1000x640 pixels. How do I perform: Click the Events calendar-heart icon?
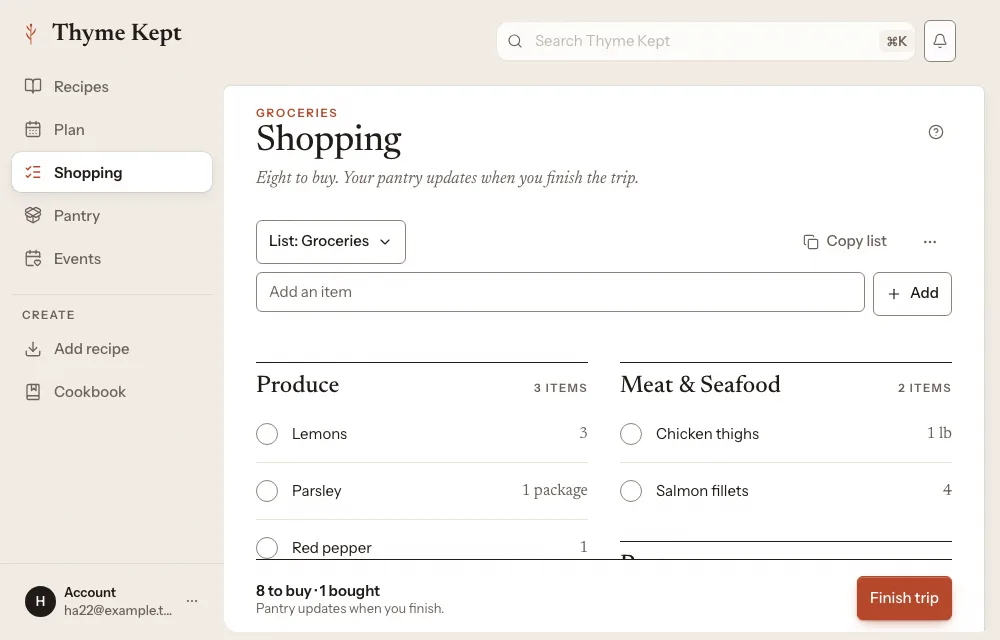33,258
